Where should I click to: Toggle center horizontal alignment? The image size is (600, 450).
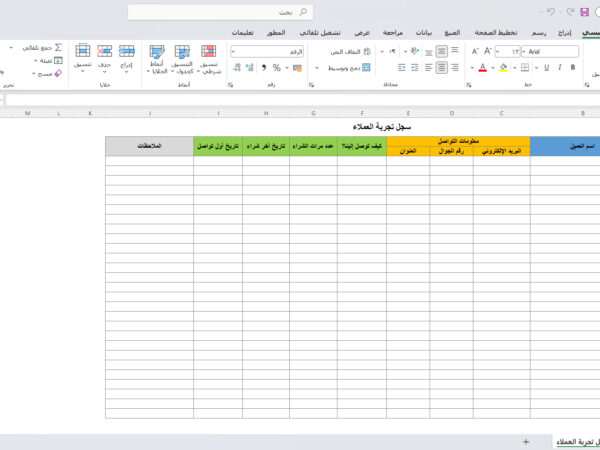click(x=441, y=68)
